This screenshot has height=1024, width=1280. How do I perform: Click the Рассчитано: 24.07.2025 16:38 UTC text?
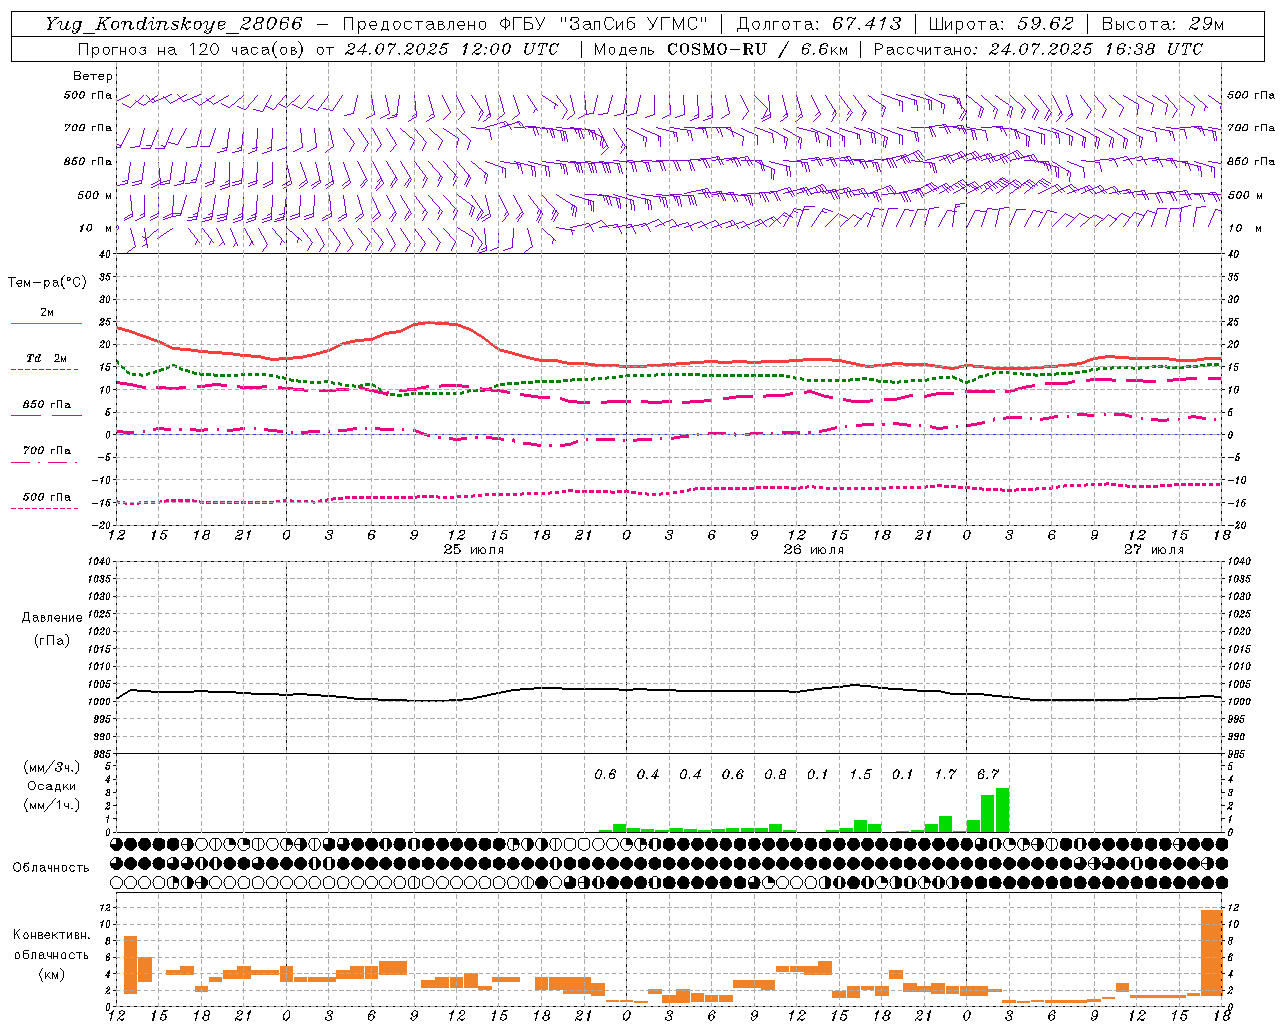click(x=1038, y=49)
